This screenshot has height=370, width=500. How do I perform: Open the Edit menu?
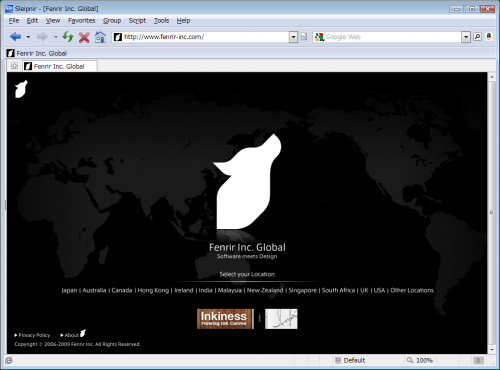pyautogui.click(x=32, y=21)
